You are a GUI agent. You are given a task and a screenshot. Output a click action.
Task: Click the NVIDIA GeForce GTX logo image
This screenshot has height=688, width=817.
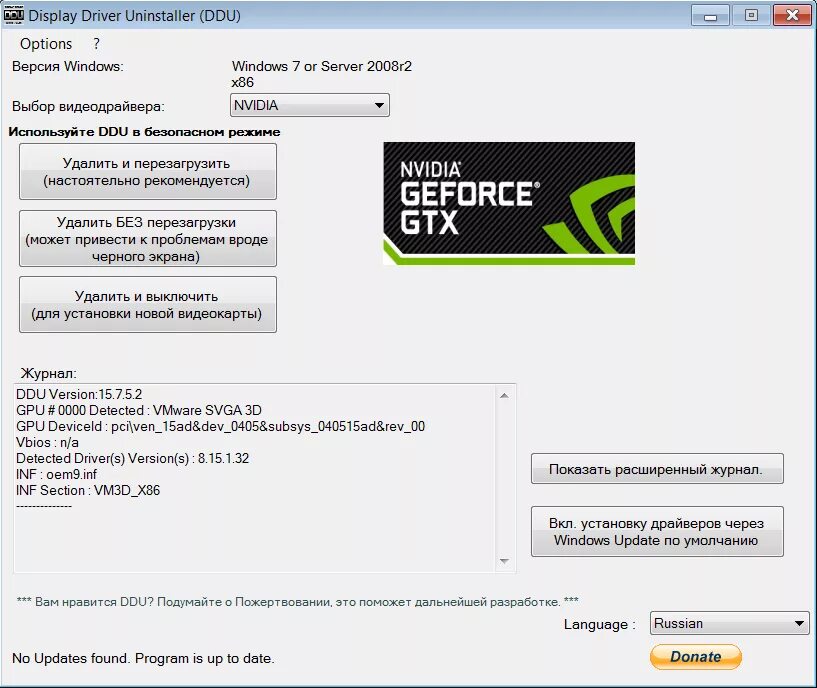(509, 203)
